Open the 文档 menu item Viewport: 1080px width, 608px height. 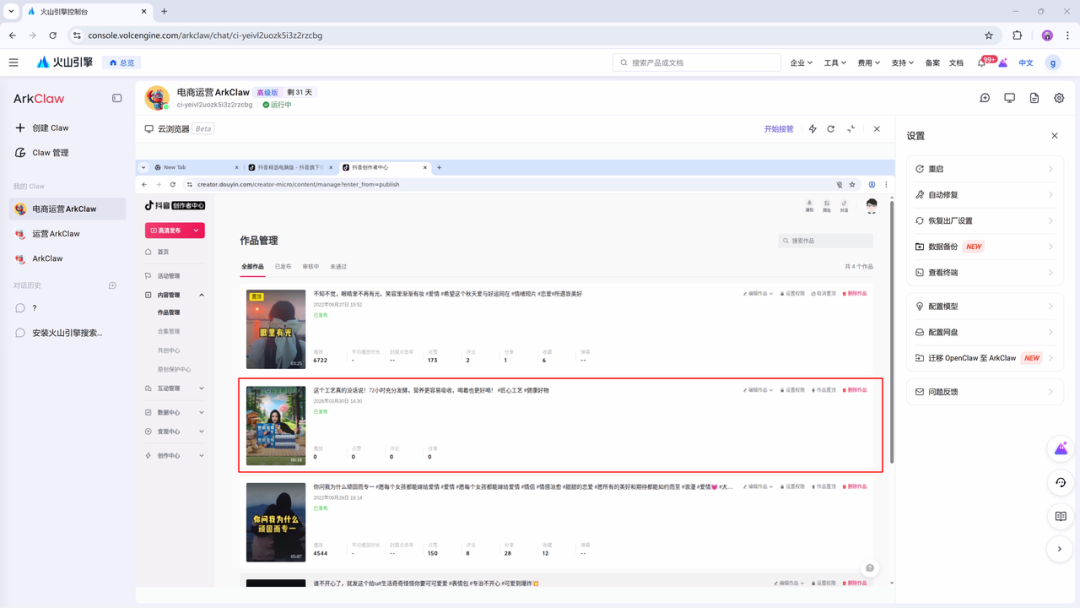pyautogui.click(x=956, y=63)
